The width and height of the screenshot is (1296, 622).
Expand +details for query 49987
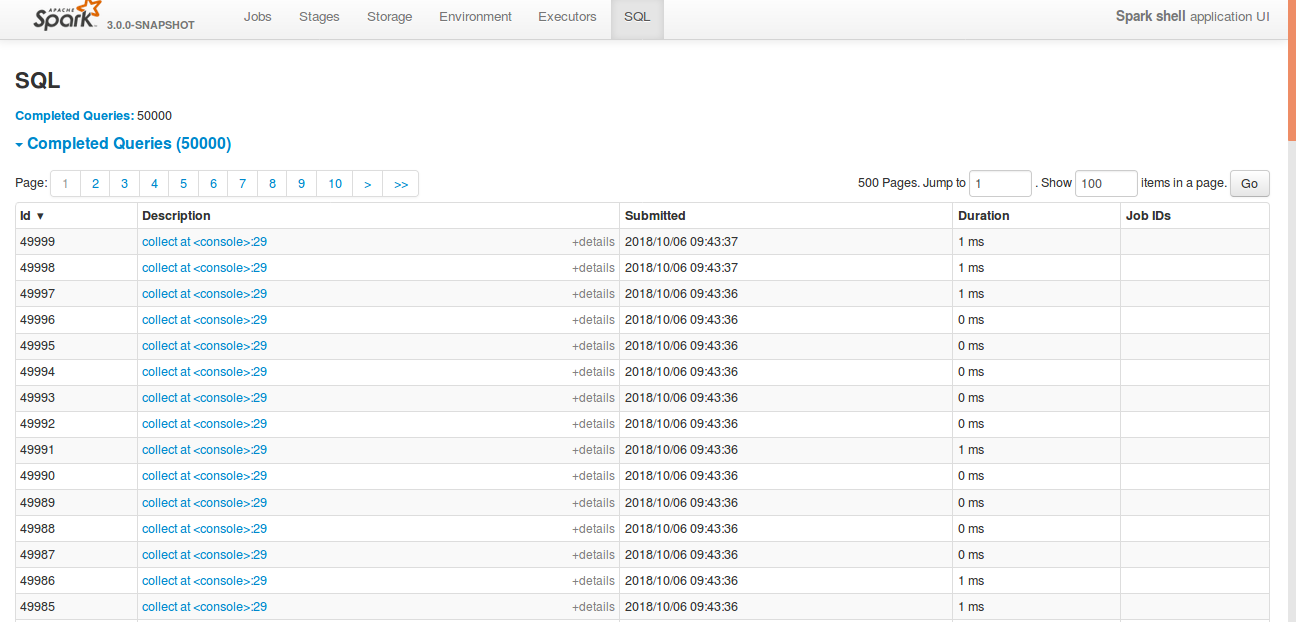(x=593, y=555)
